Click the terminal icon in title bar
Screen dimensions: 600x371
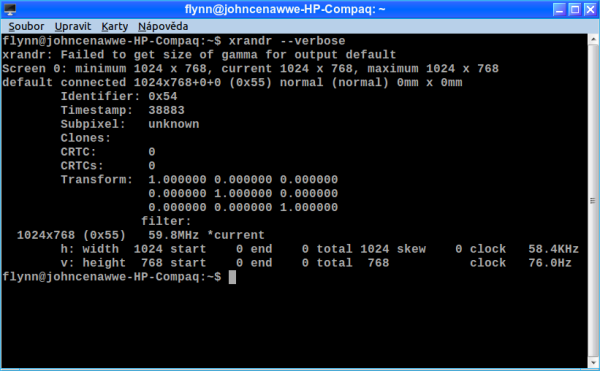(x=10, y=9)
